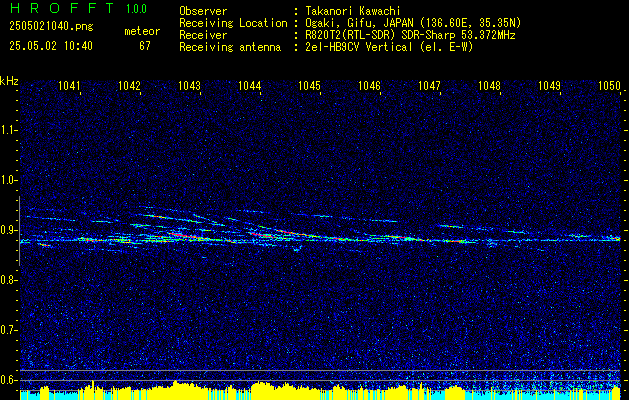
Task: Click time marker 1044
Action: click(250, 85)
